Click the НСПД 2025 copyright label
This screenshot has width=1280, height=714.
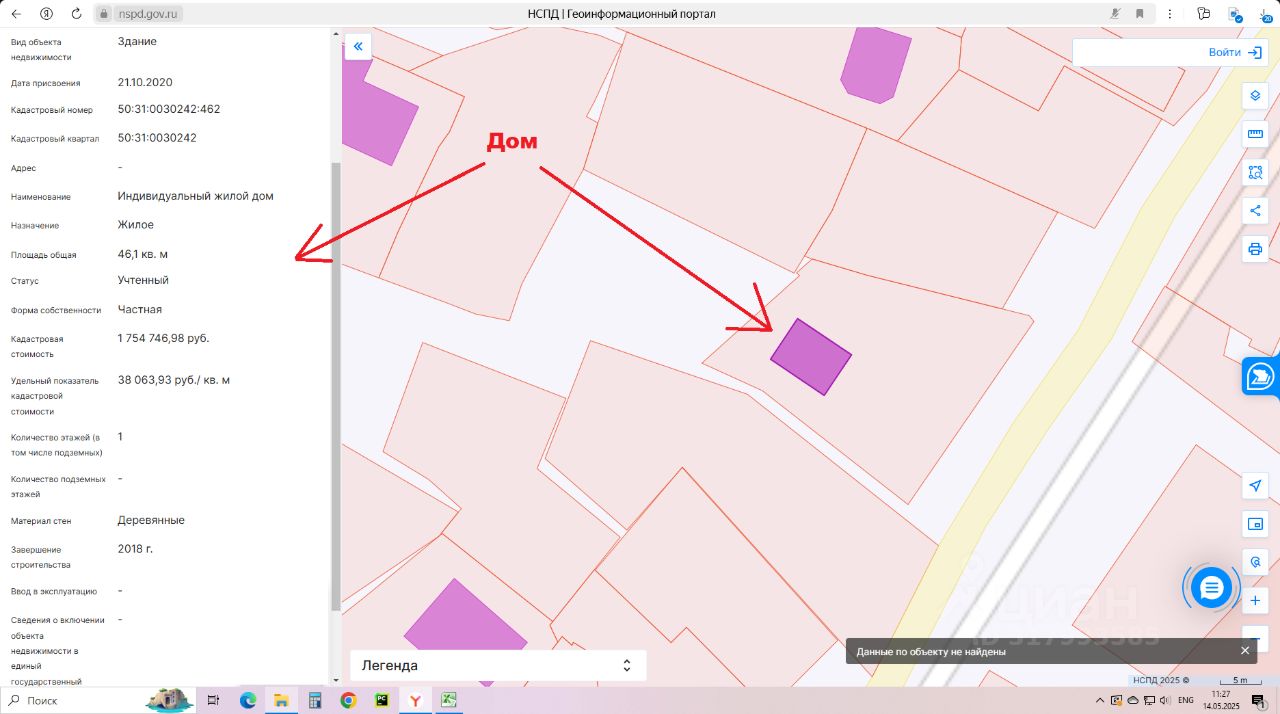tap(1160, 680)
